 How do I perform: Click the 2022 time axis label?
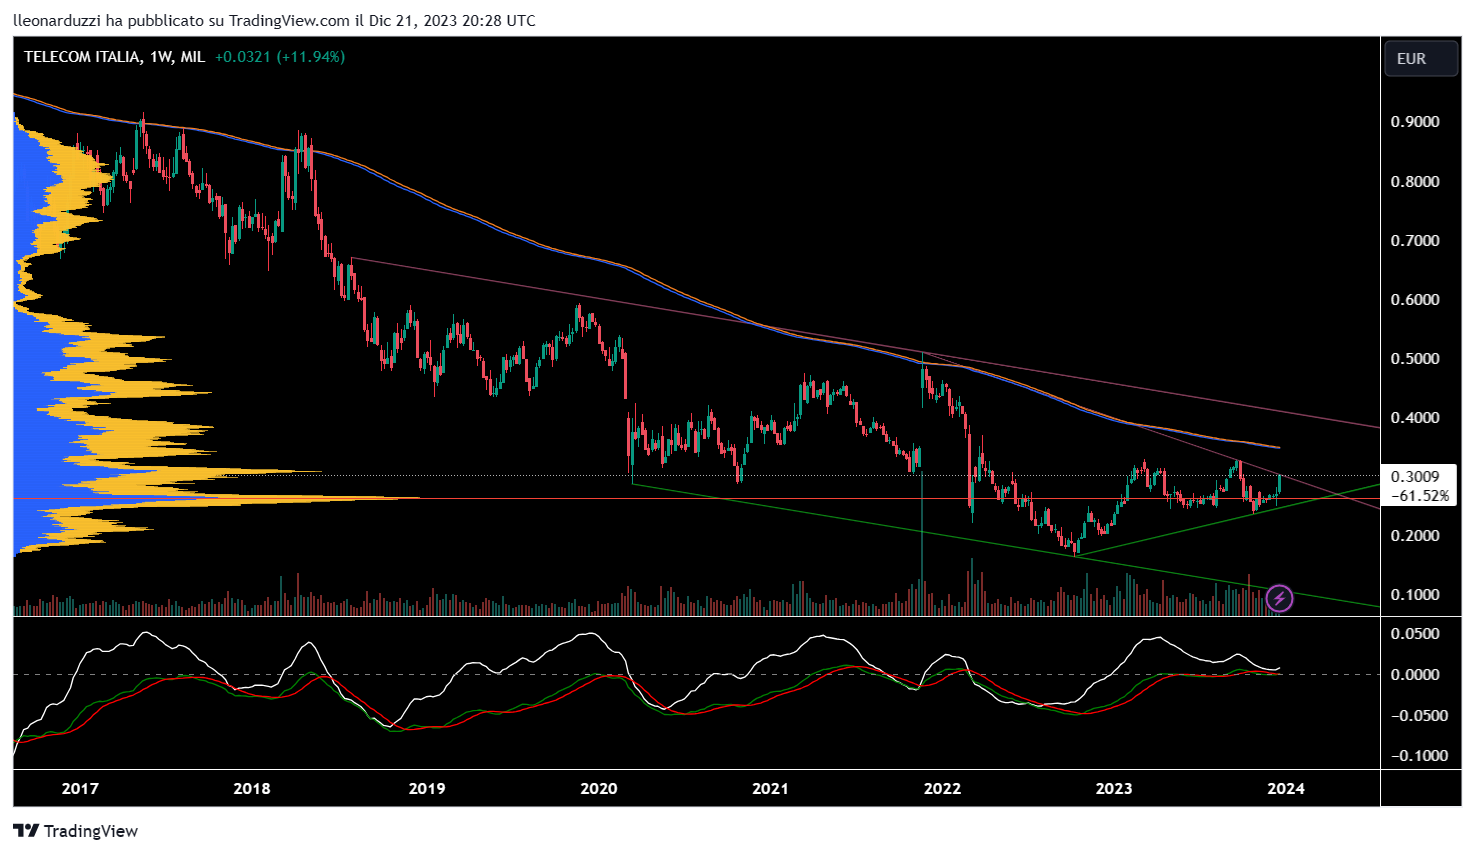(x=942, y=789)
